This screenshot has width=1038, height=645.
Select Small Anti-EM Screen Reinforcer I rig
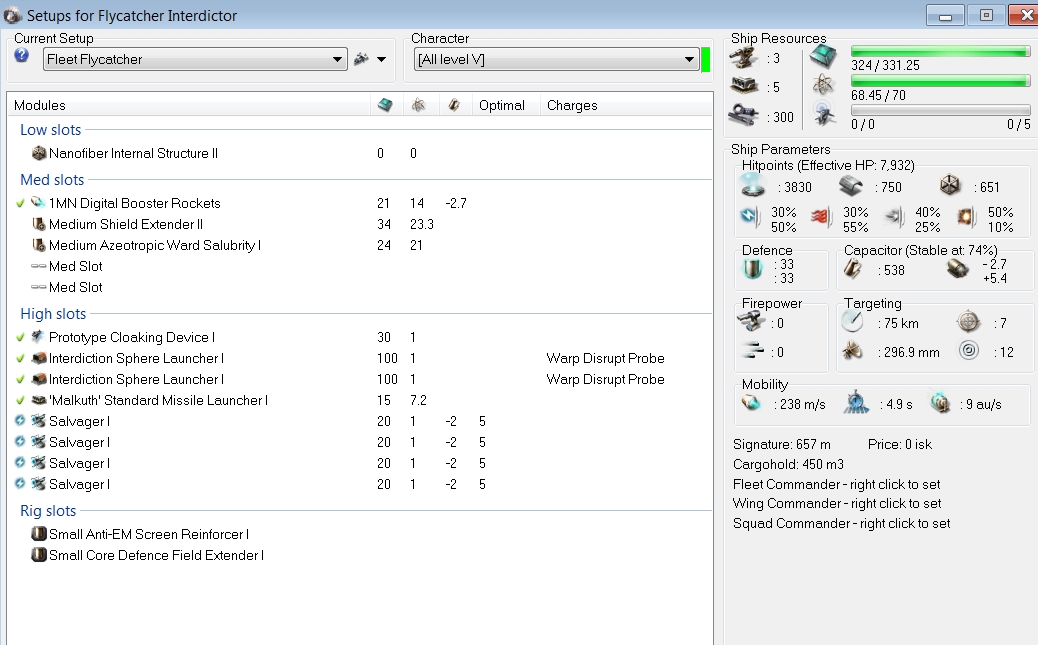point(149,534)
